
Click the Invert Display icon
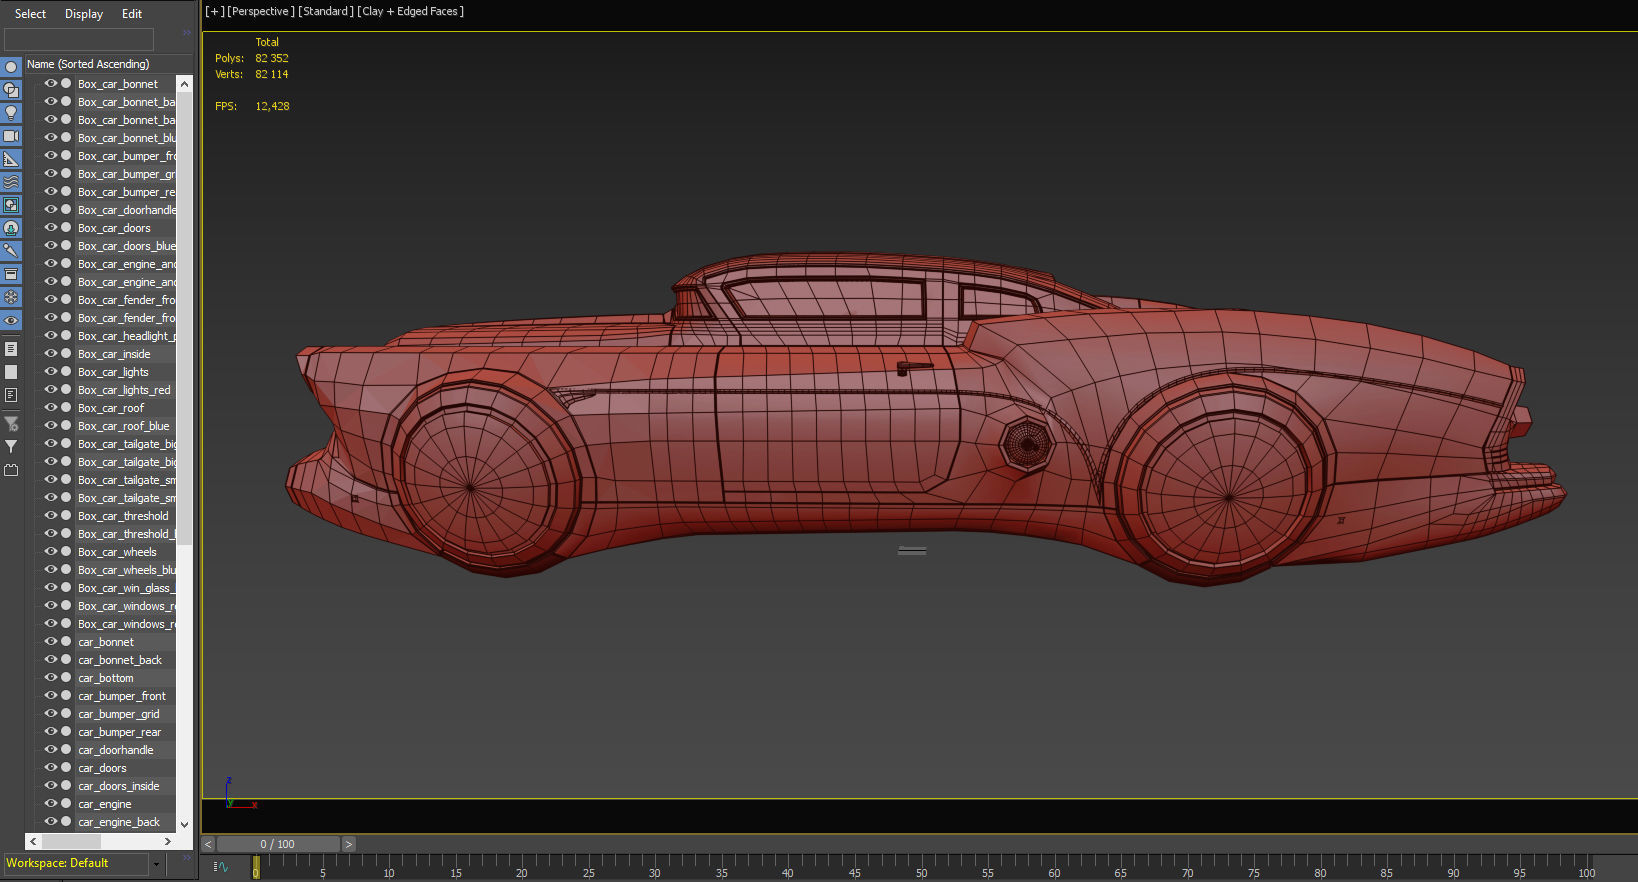[x=11, y=395]
